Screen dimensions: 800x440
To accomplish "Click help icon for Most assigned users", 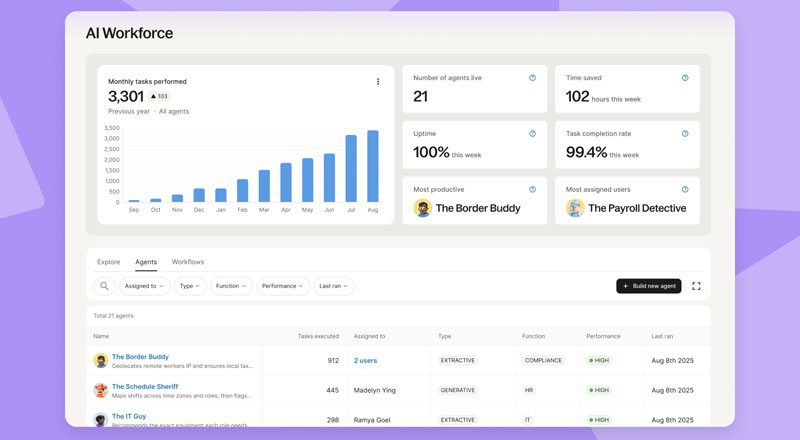I will 685,190.
